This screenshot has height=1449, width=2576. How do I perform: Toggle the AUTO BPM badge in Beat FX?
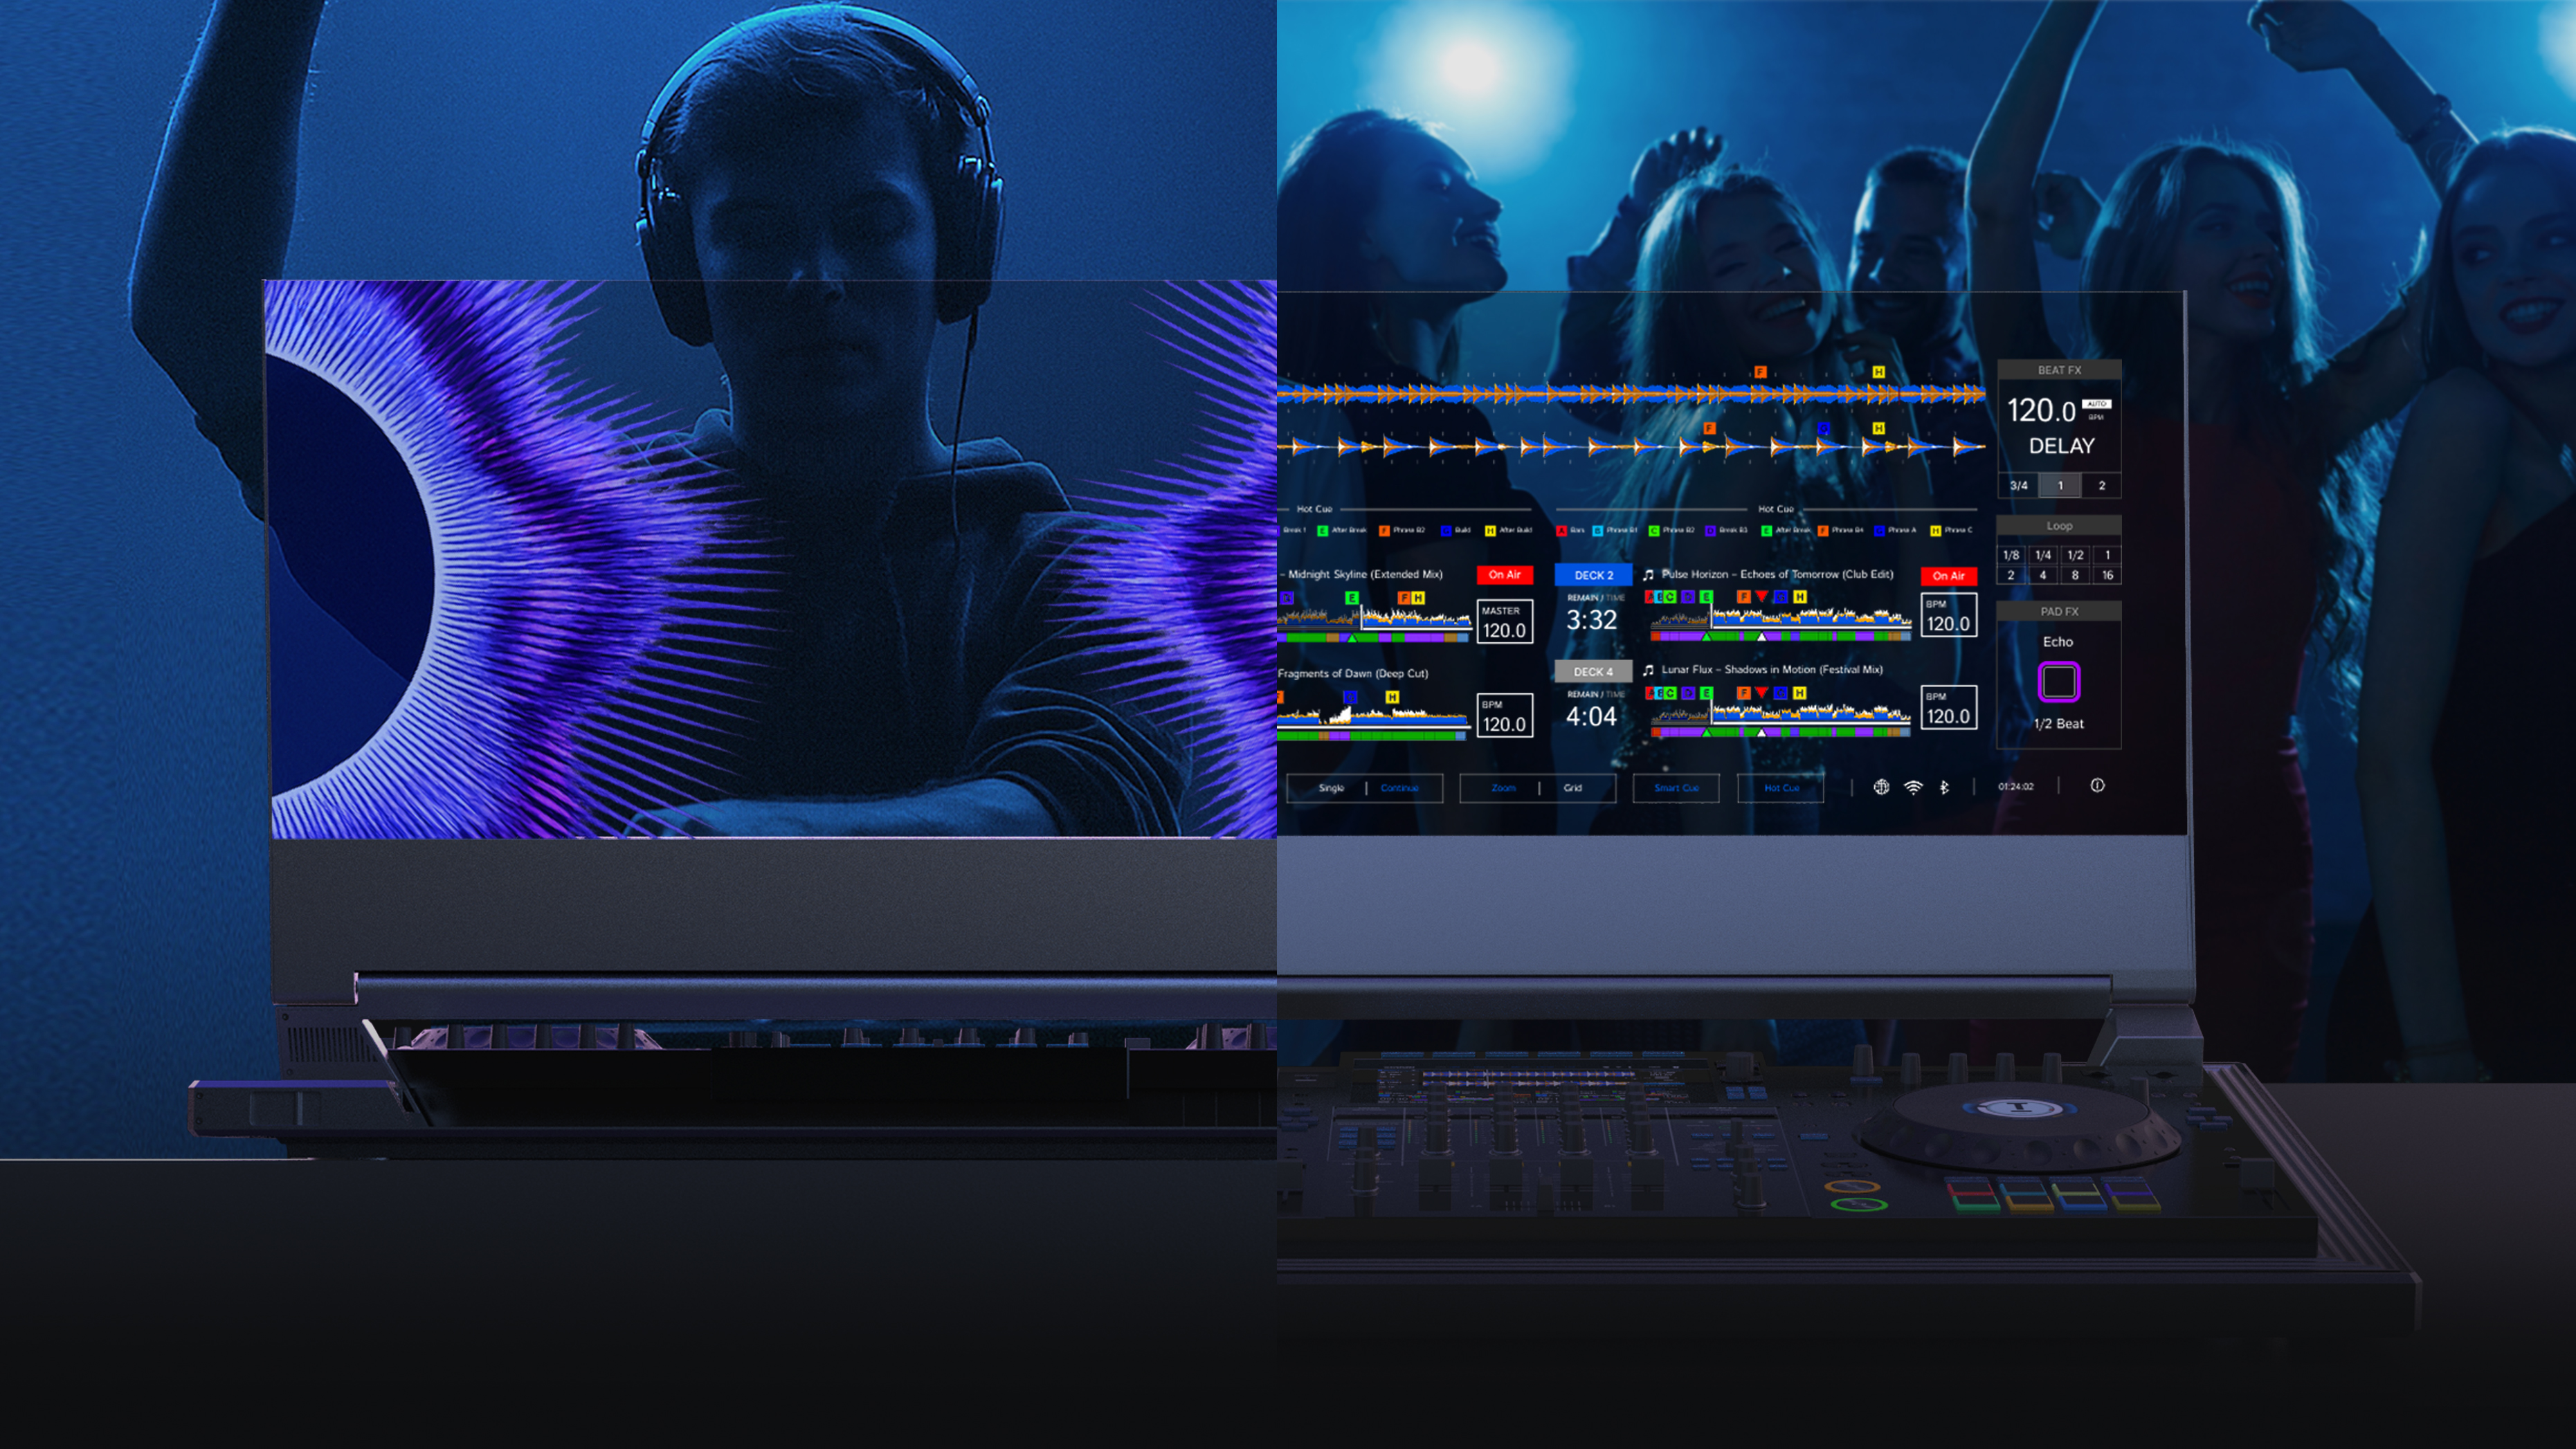pyautogui.click(x=2096, y=404)
